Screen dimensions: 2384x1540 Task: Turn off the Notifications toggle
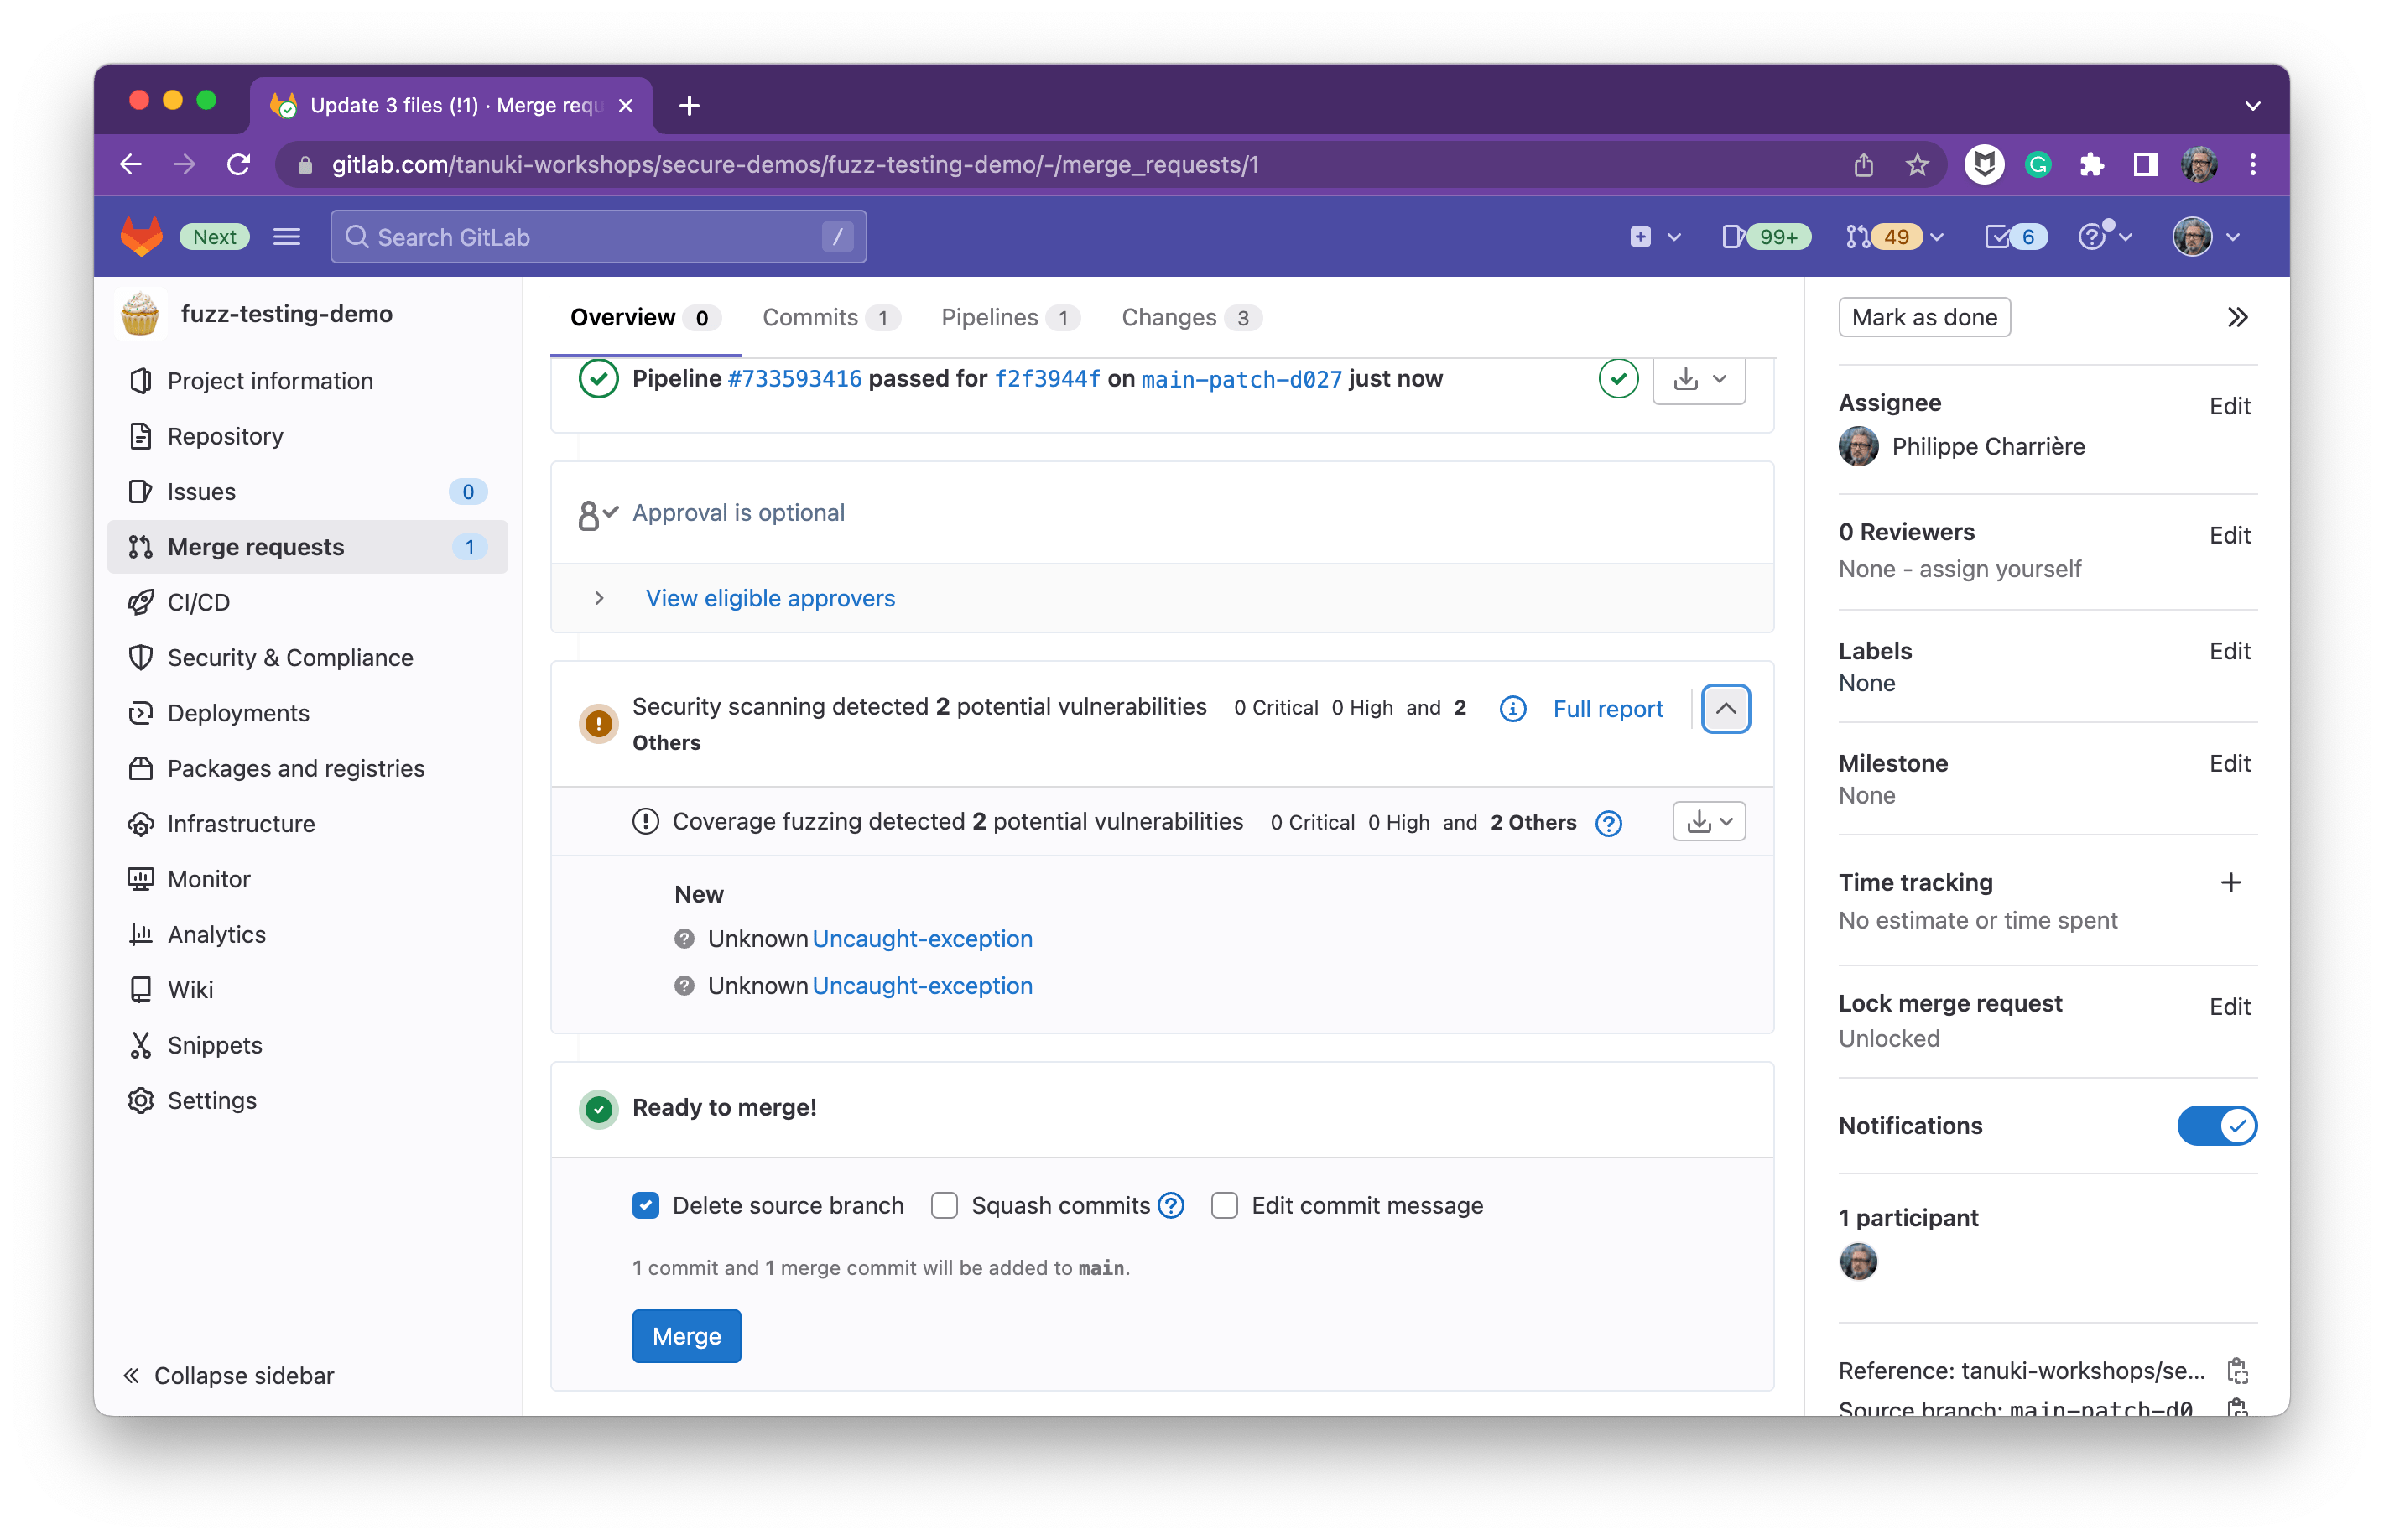click(x=2216, y=1126)
